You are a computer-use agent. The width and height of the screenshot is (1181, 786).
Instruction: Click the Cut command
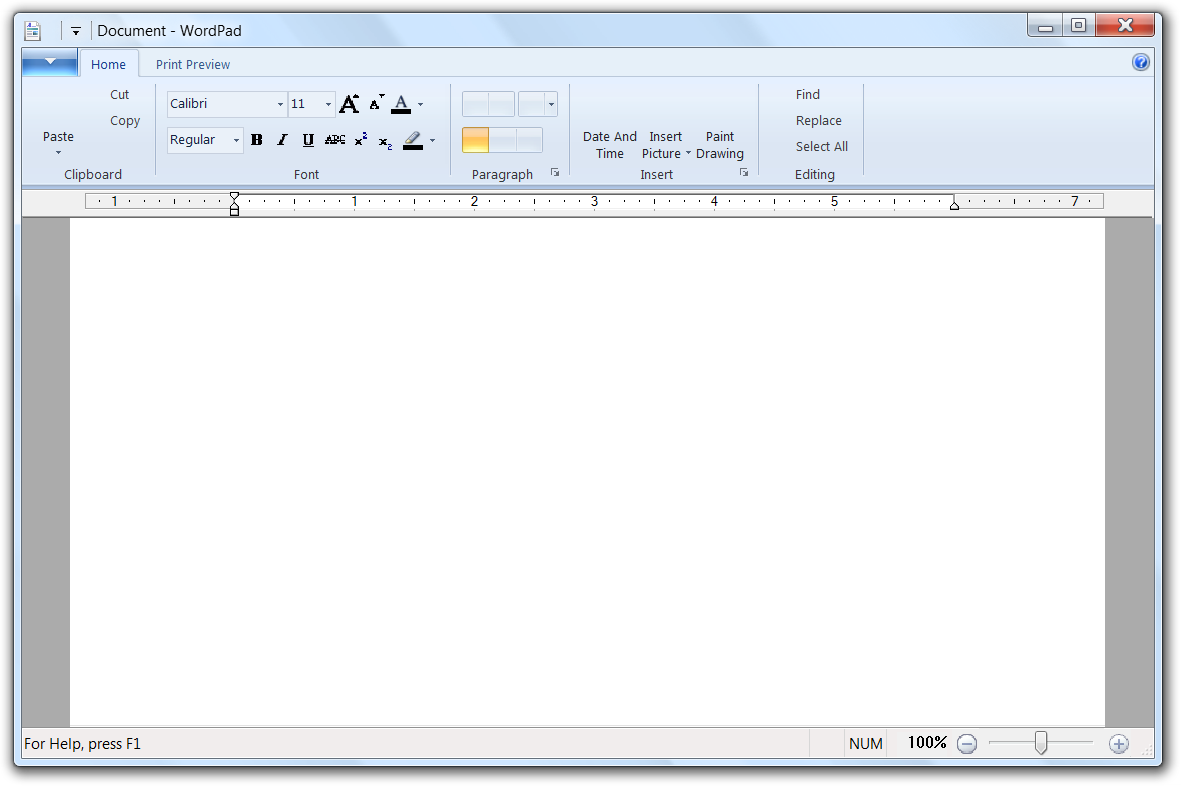click(x=120, y=95)
